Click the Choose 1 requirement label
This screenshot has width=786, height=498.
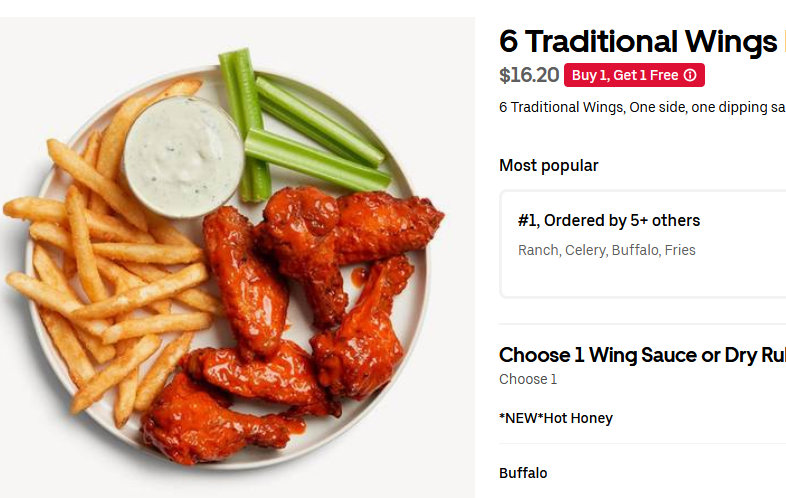click(528, 379)
